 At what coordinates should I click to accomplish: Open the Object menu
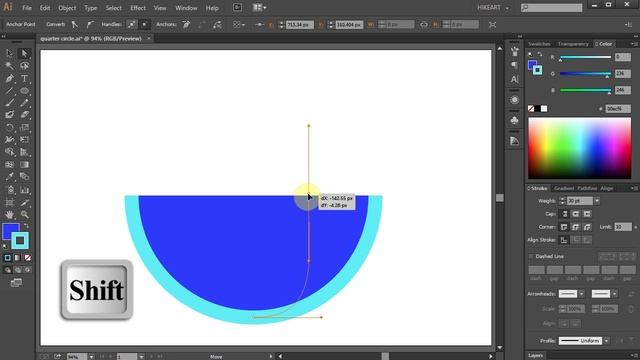[x=67, y=8]
